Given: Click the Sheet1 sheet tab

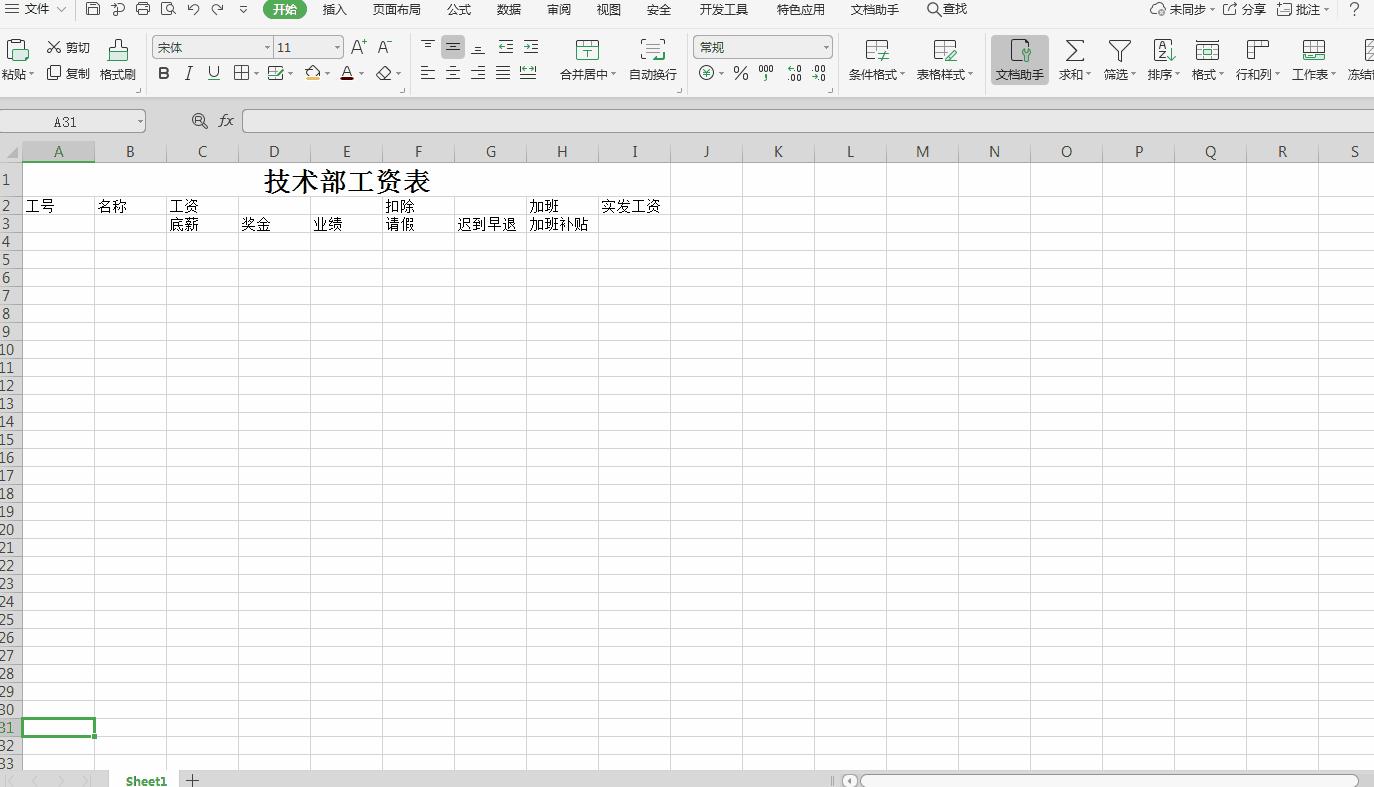Looking at the screenshot, I should coord(145,780).
